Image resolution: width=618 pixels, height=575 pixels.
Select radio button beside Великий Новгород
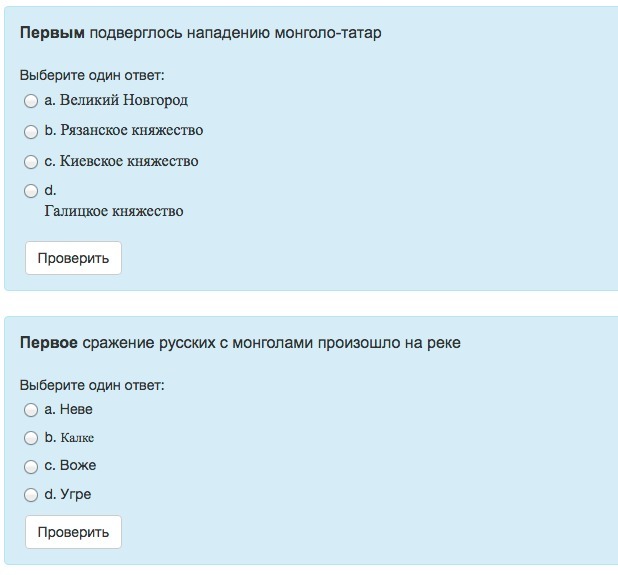pos(31,101)
